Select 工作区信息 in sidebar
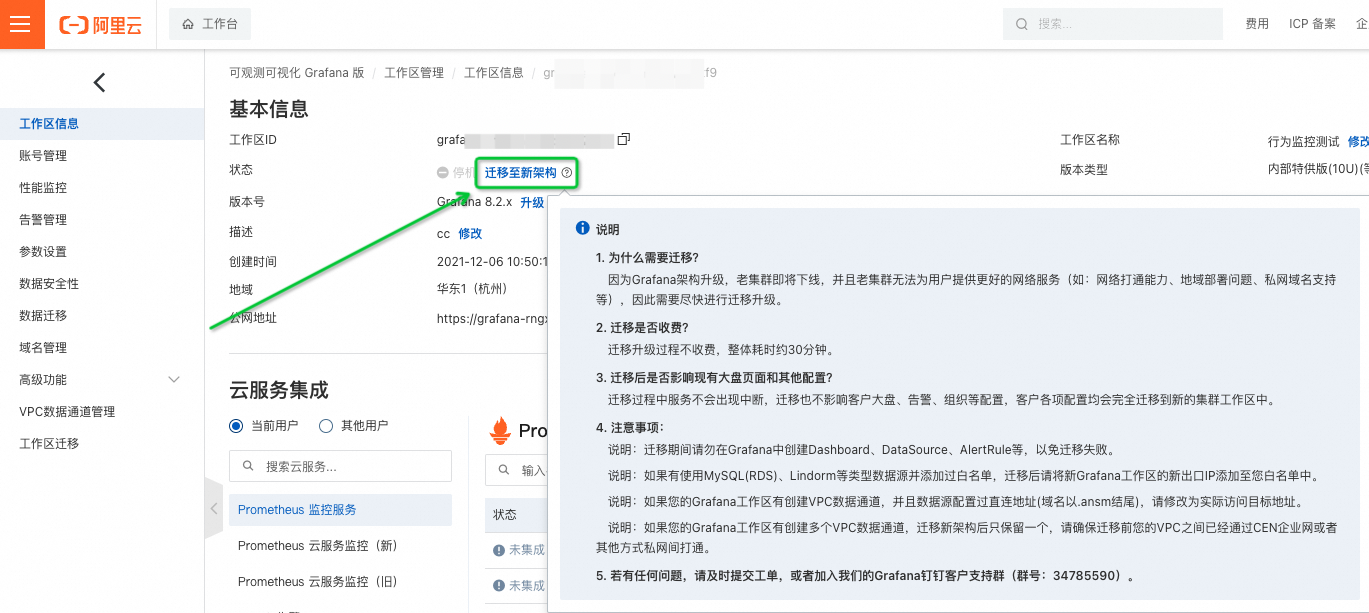 tap(102, 124)
